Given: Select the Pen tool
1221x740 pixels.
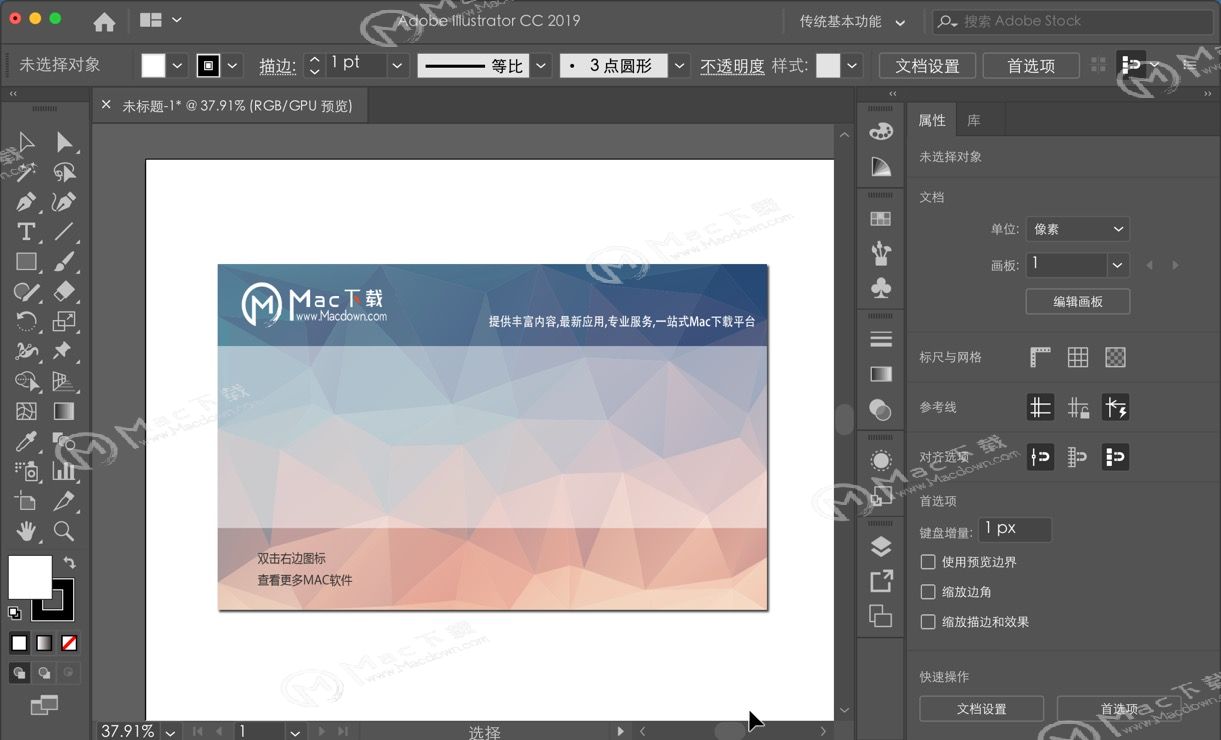Looking at the screenshot, I should click(27, 202).
